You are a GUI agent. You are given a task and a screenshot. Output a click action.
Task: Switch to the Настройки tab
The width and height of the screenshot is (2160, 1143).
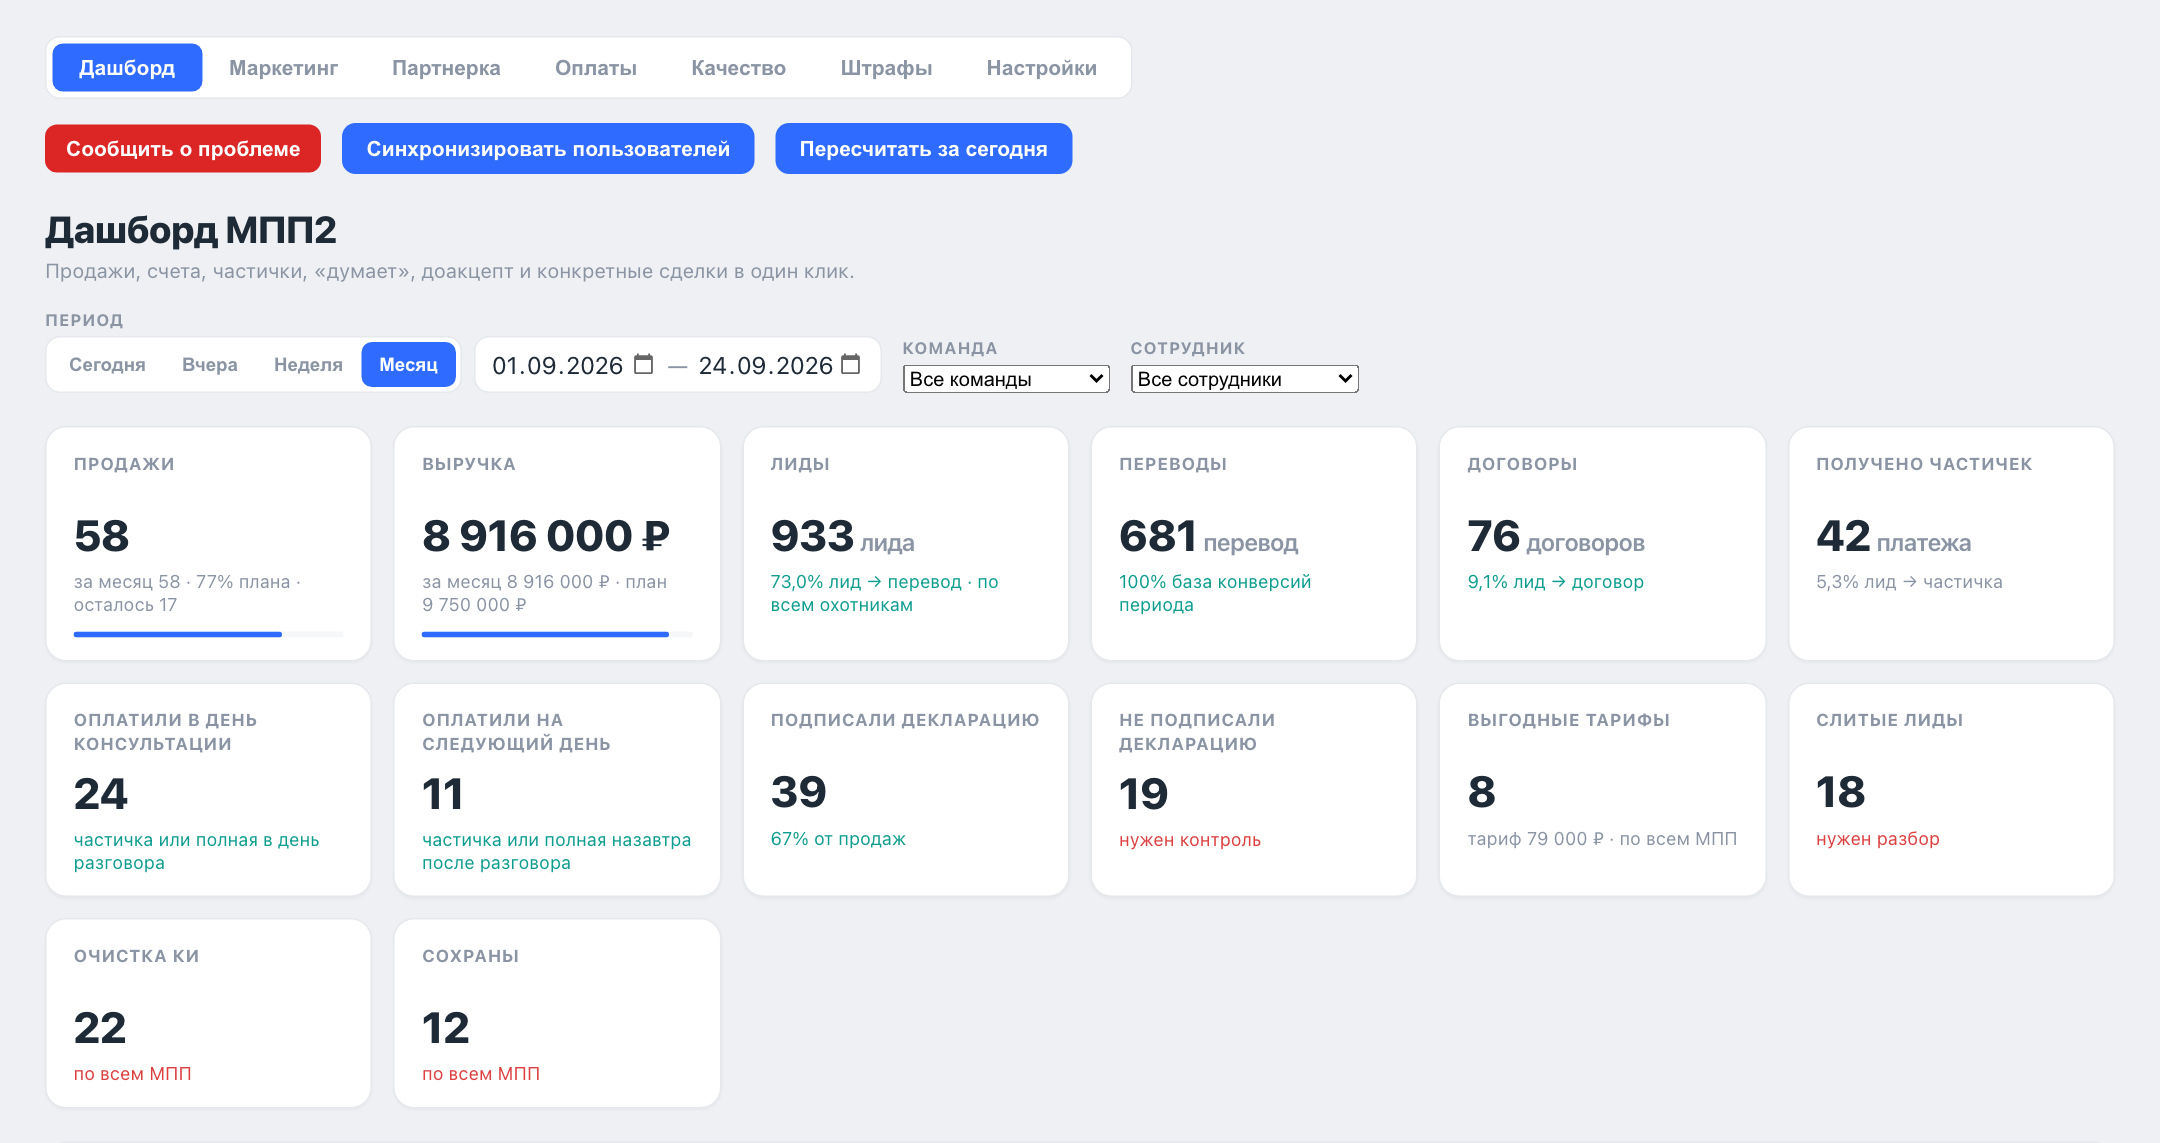1041,68
